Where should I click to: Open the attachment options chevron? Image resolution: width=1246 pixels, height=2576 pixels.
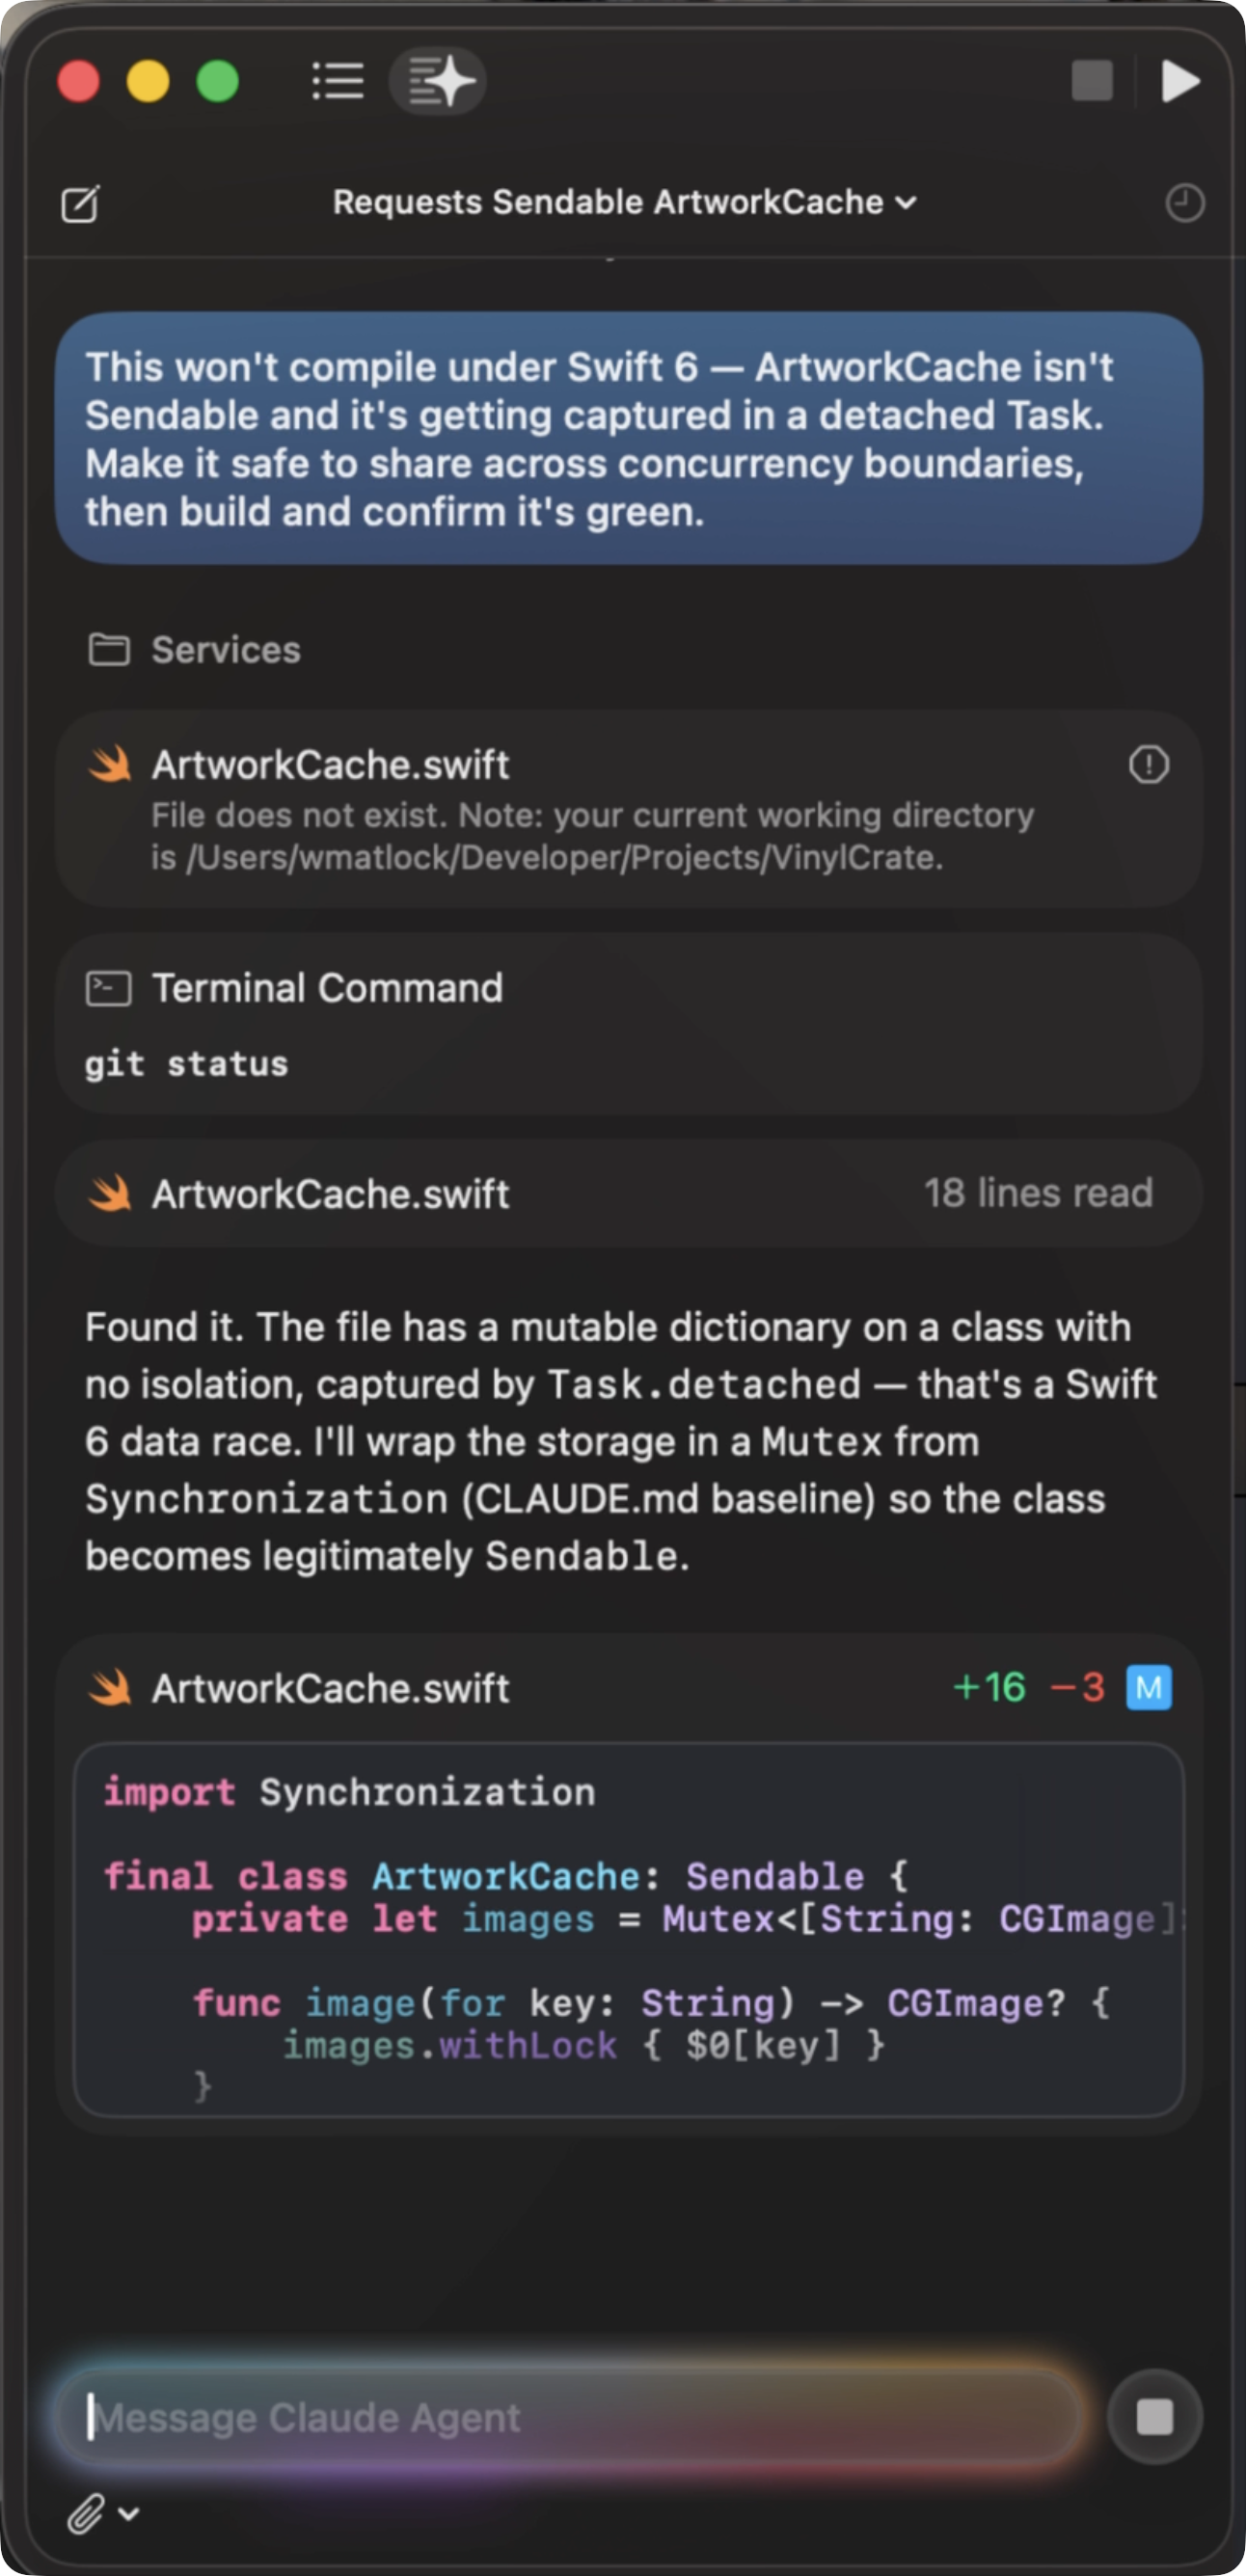point(129,2513)
